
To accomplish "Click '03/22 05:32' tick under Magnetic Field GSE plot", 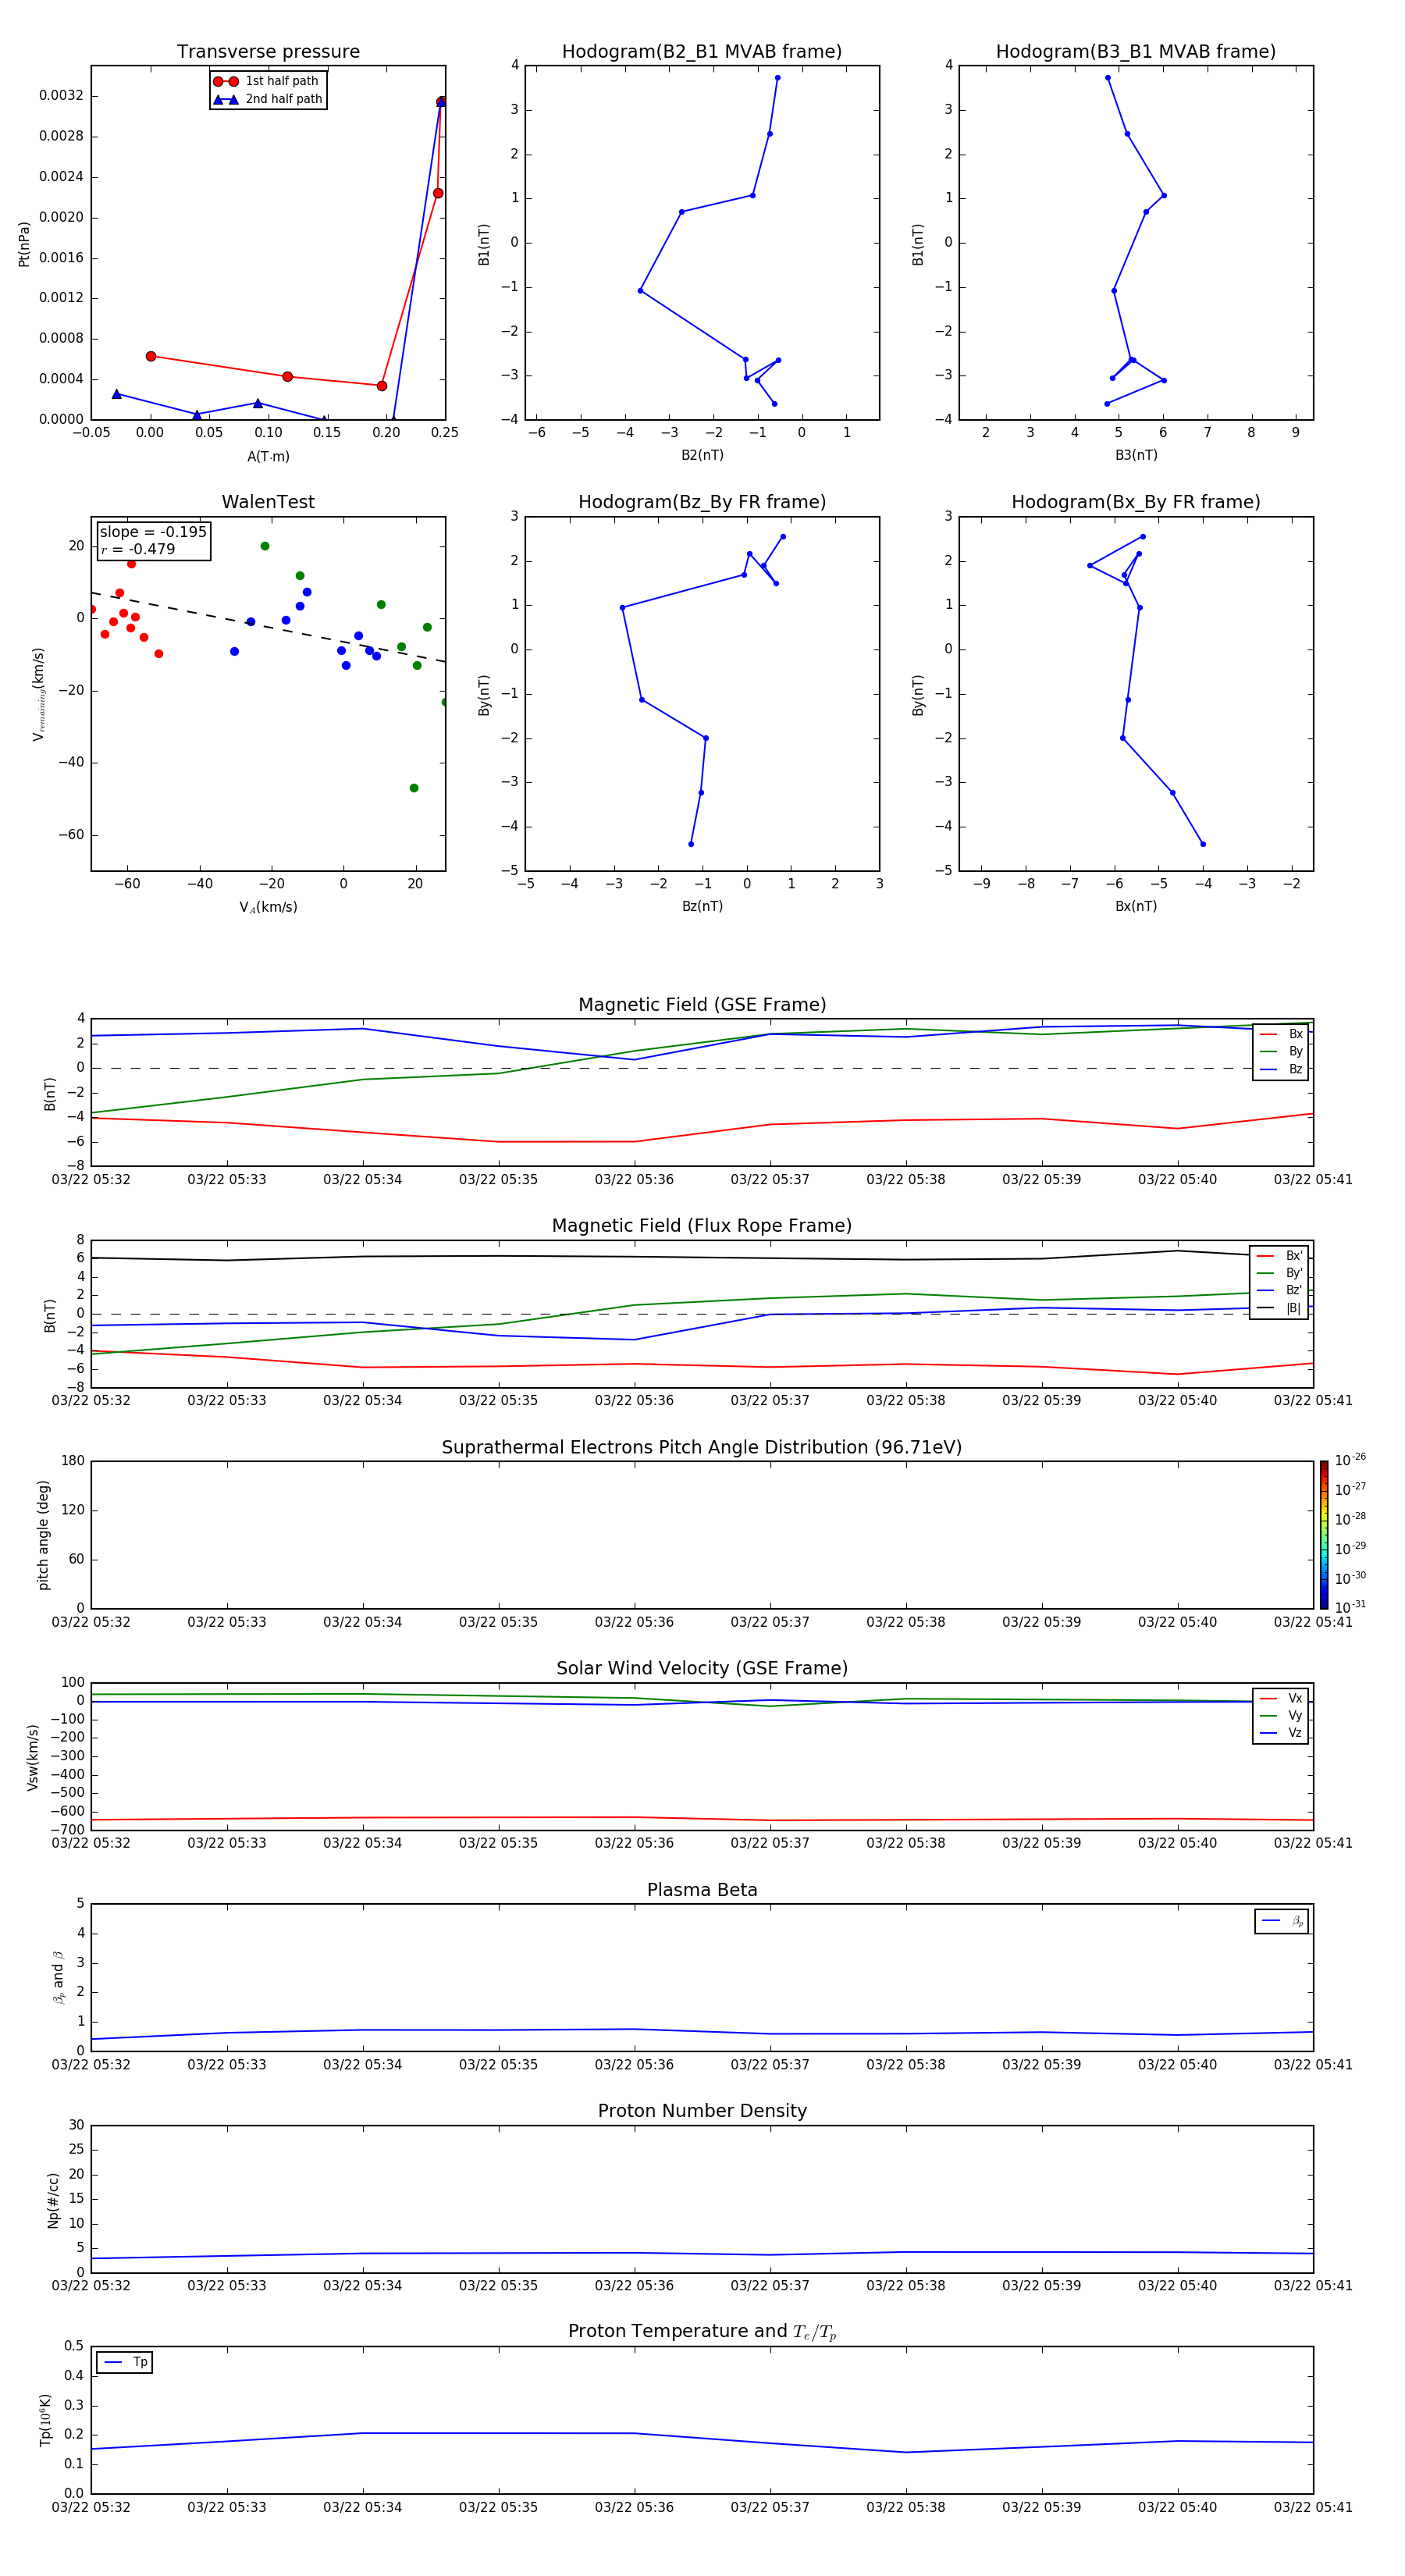I will tap(91, 1180).
